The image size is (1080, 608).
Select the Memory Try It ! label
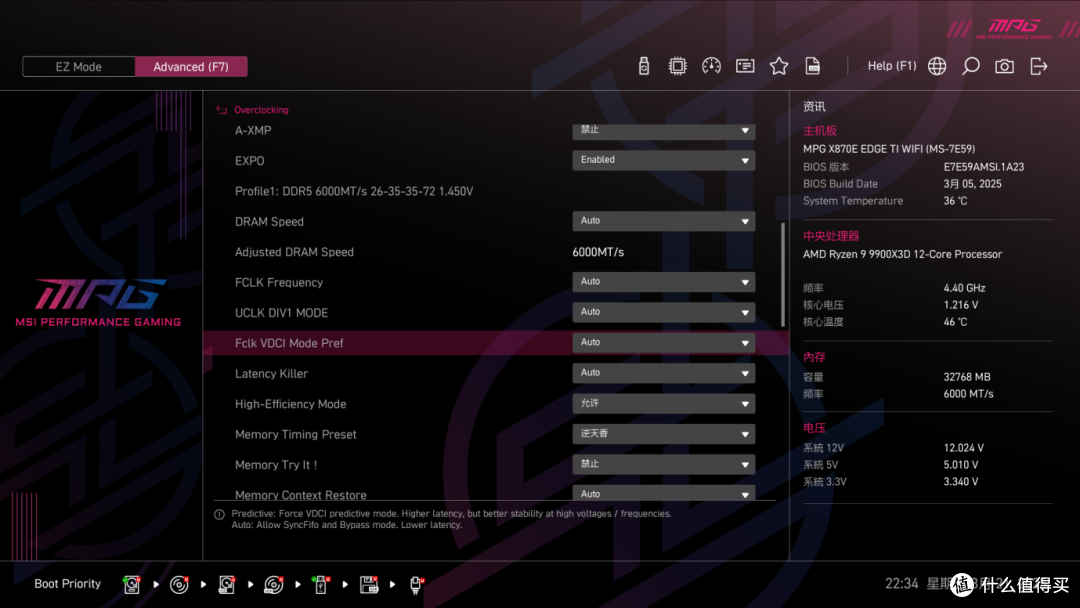coord(276,465)
